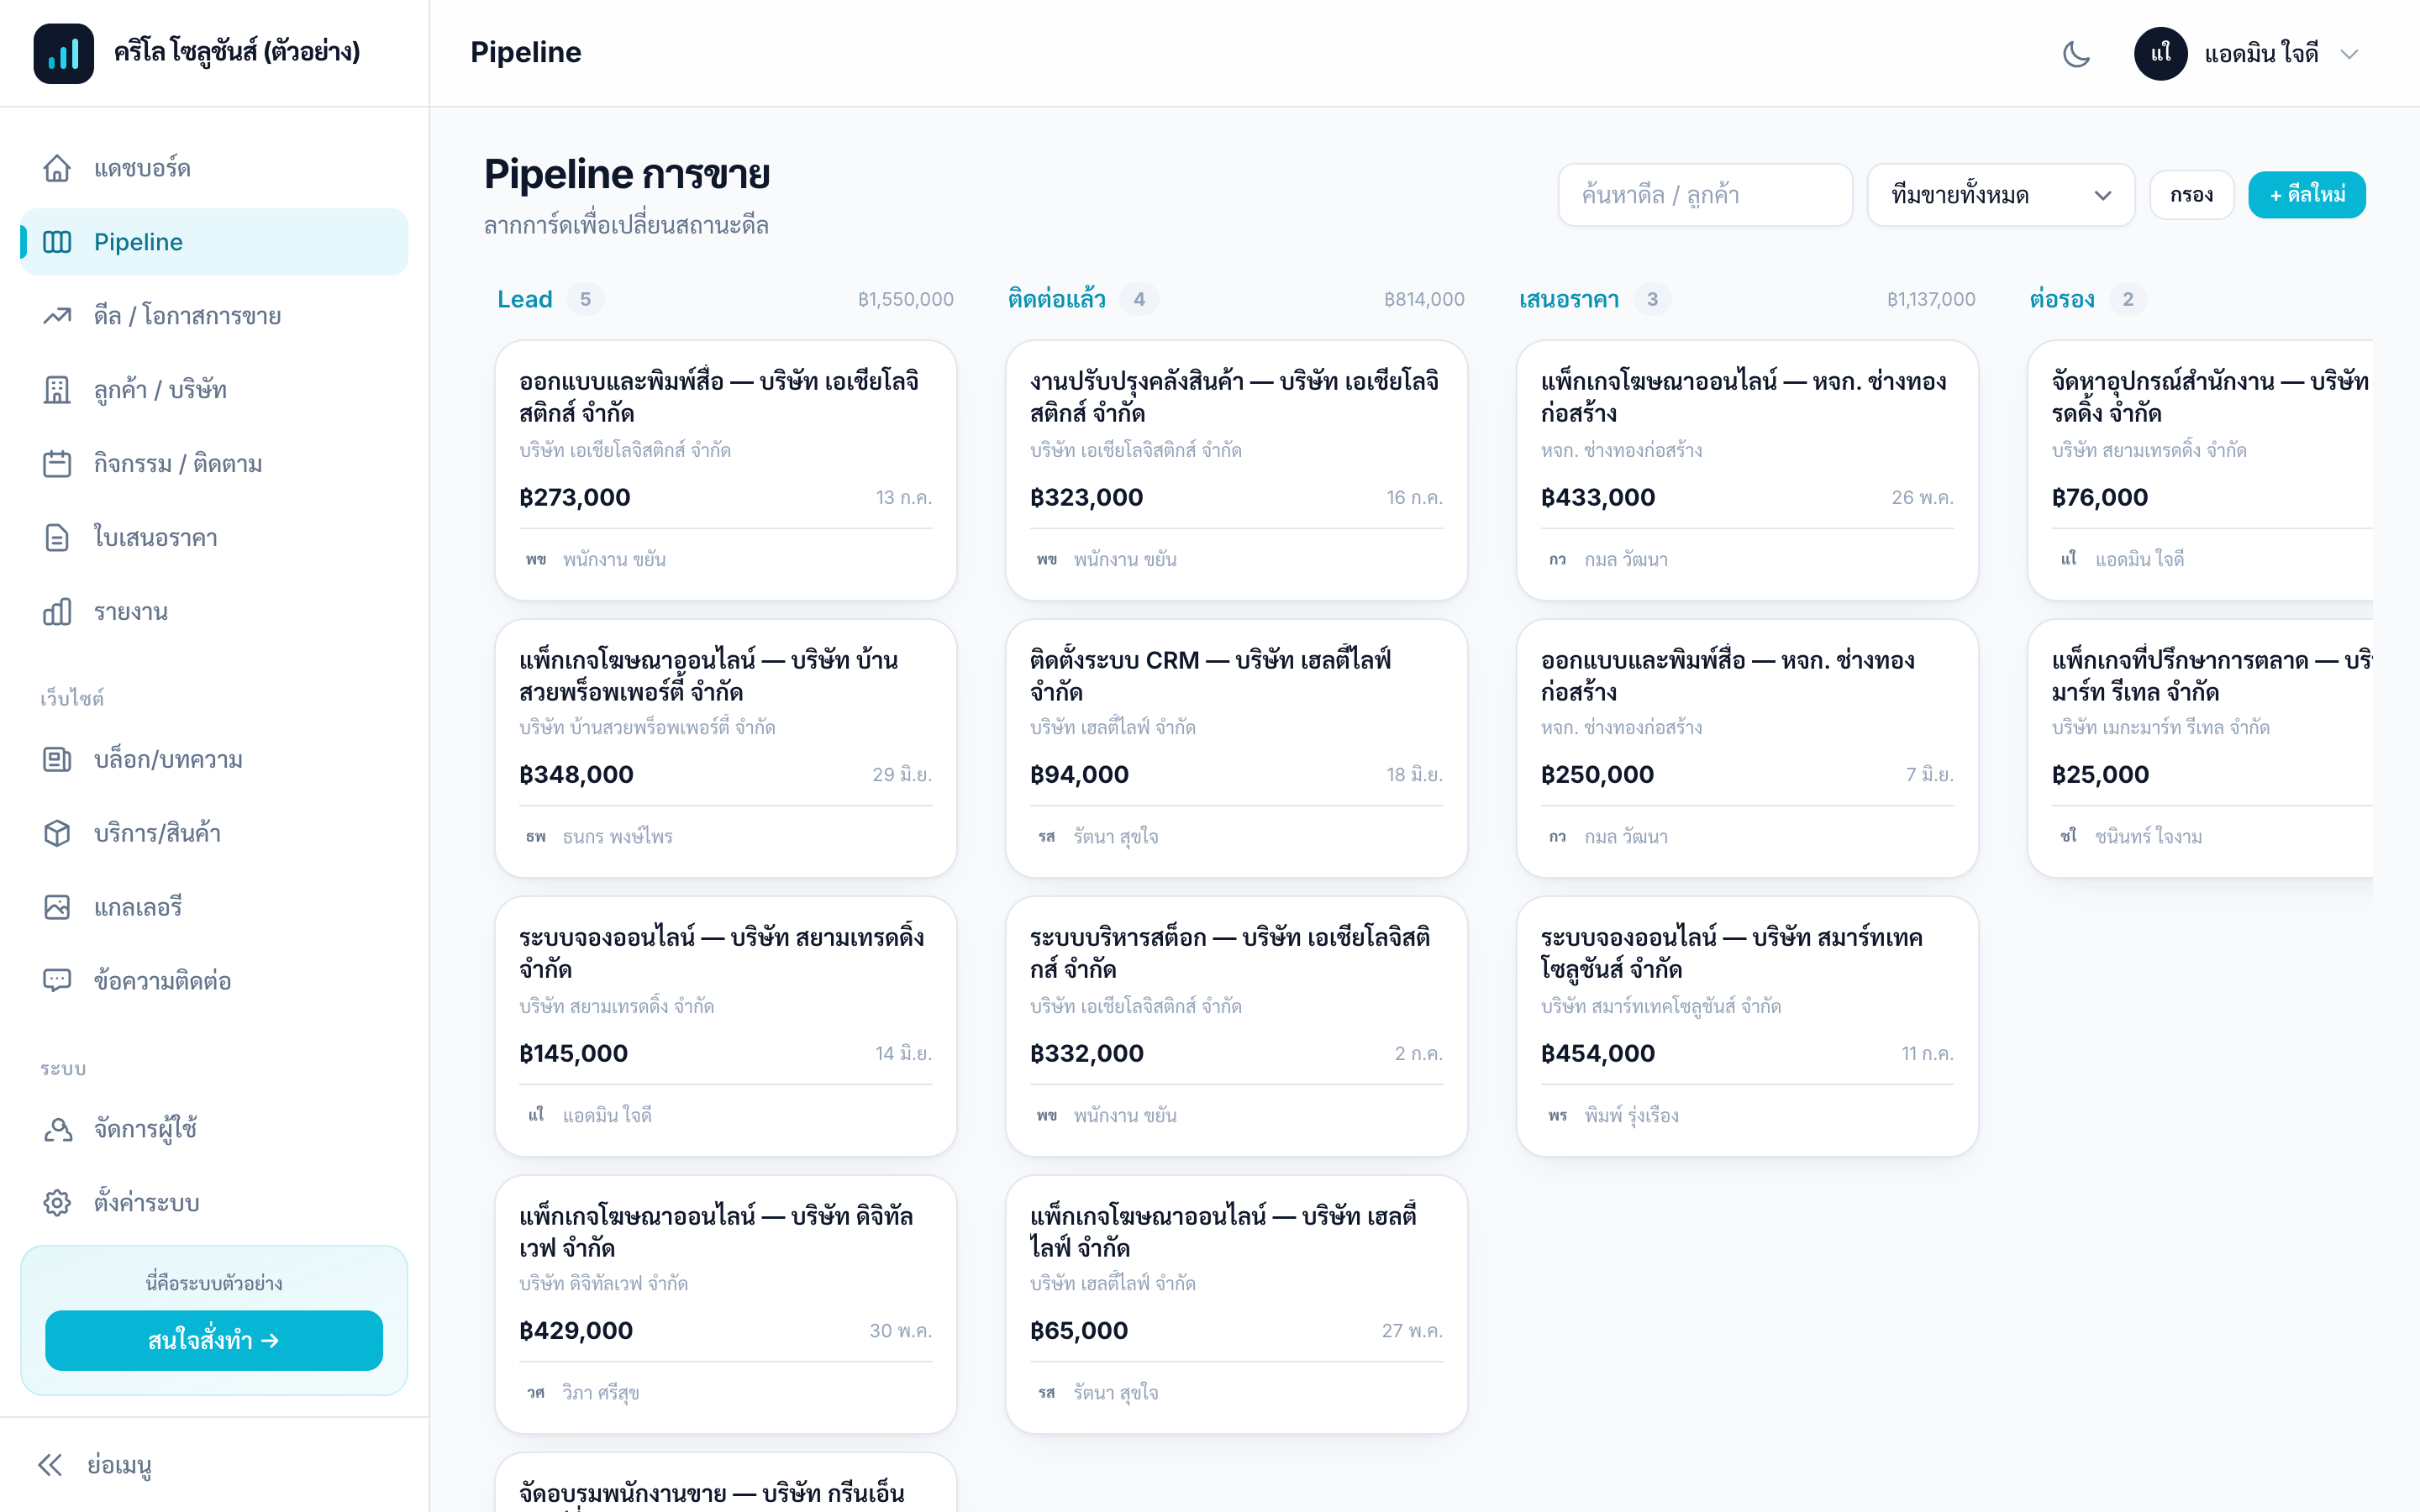Open the จัดอบรมพนักงานขาย deal title

point(711,1494)
